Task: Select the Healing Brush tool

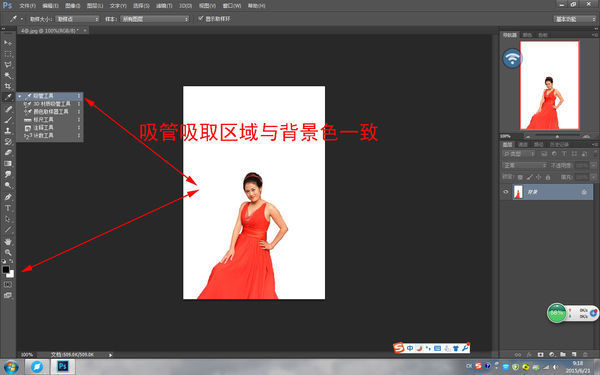Action: click(8, 109)
